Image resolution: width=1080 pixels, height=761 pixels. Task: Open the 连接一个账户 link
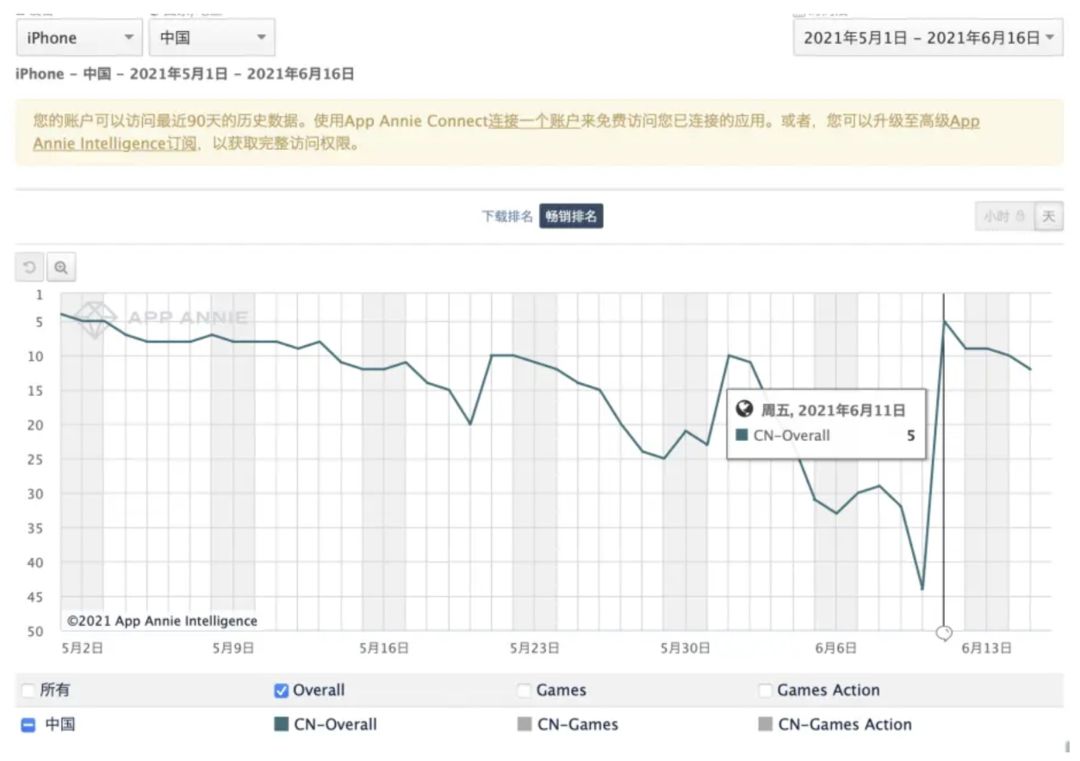(x=534, y=121)
